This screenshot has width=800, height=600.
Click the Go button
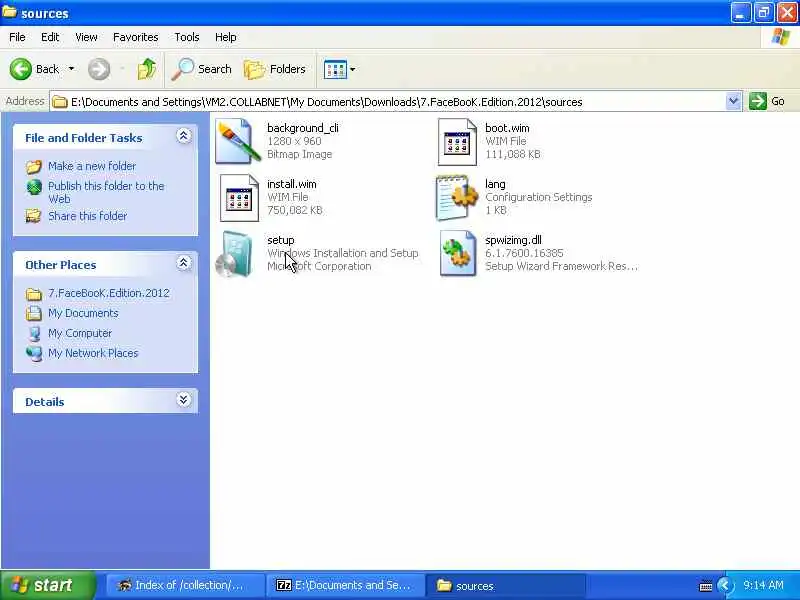click(767, 101)
